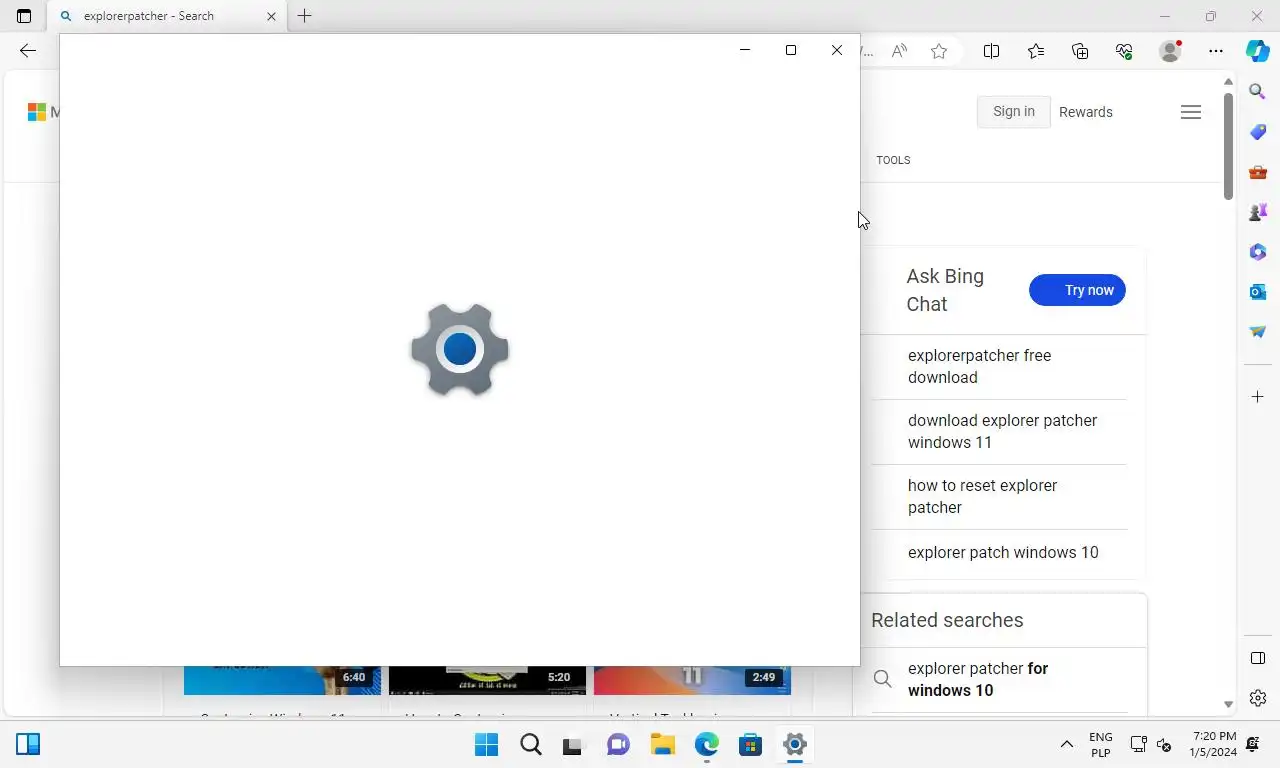Add an app to Edge sidebar
1280x768 pixels.
1258,397
